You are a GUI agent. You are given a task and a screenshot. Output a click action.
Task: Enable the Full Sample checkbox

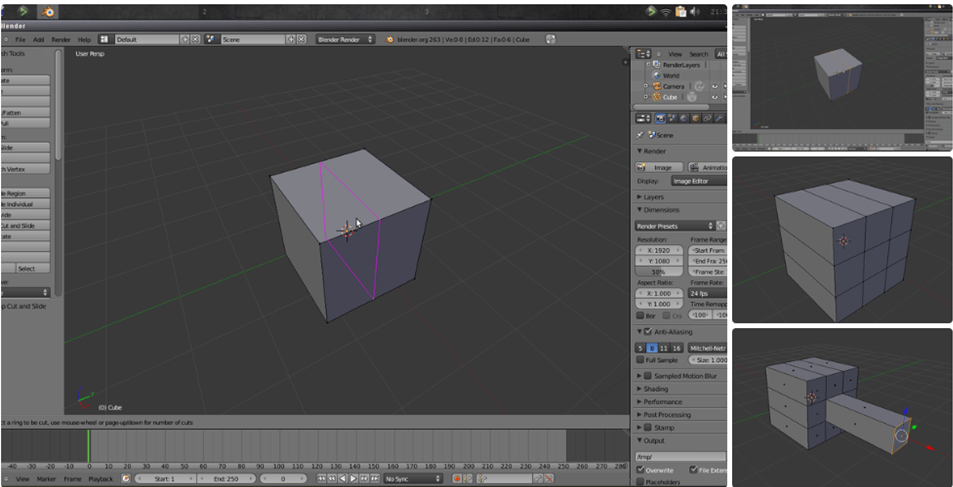tap(640, 360)
